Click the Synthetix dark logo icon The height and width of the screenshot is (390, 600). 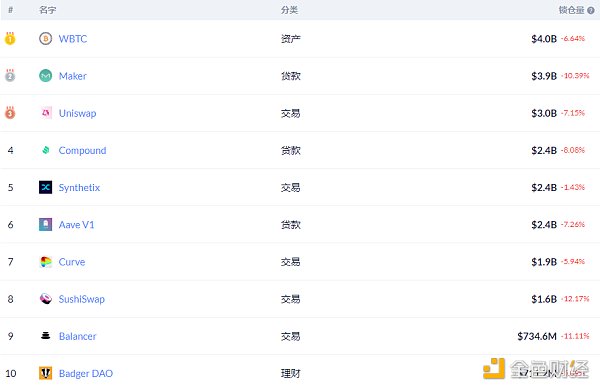tap(46, 187)
